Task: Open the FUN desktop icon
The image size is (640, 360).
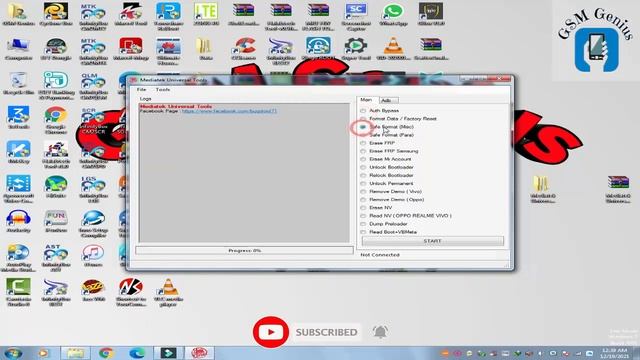Action: (56, 221)
